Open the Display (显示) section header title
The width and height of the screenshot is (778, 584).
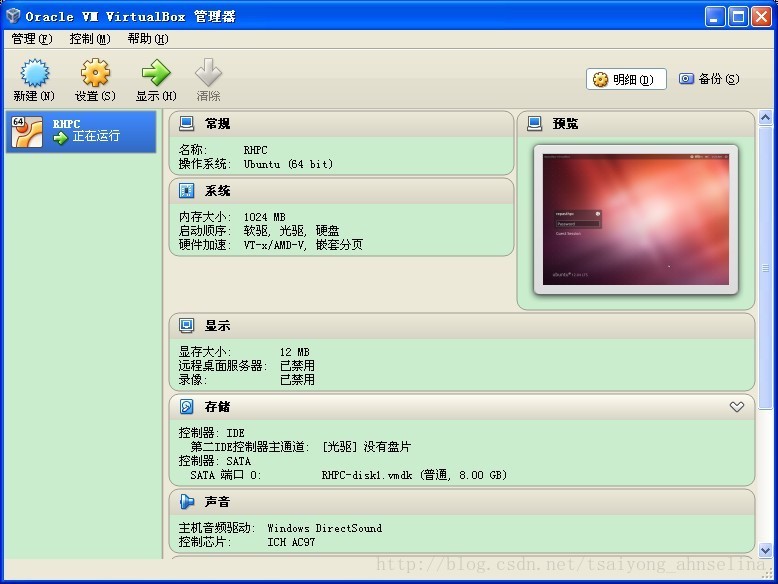[x=217, y=325]
